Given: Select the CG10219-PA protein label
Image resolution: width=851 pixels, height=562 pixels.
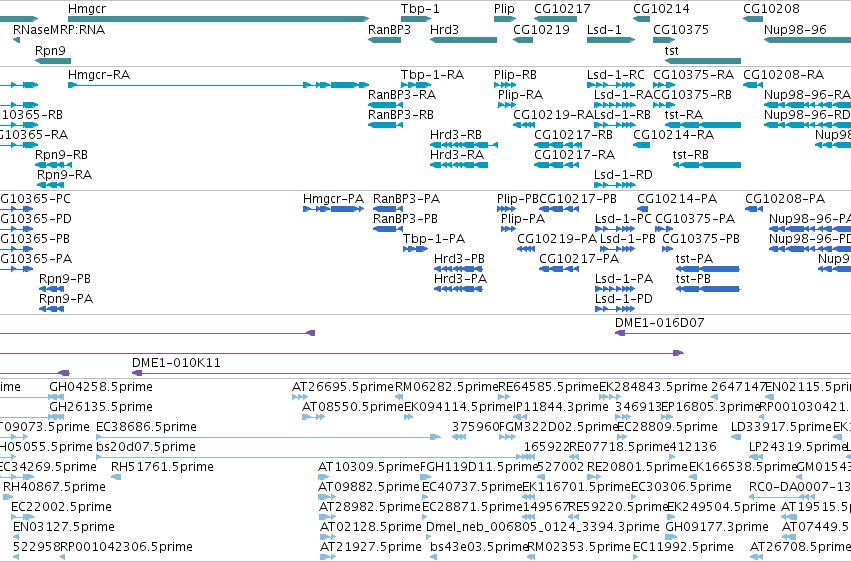Looking at the screenshot, I should coord(556,239).
